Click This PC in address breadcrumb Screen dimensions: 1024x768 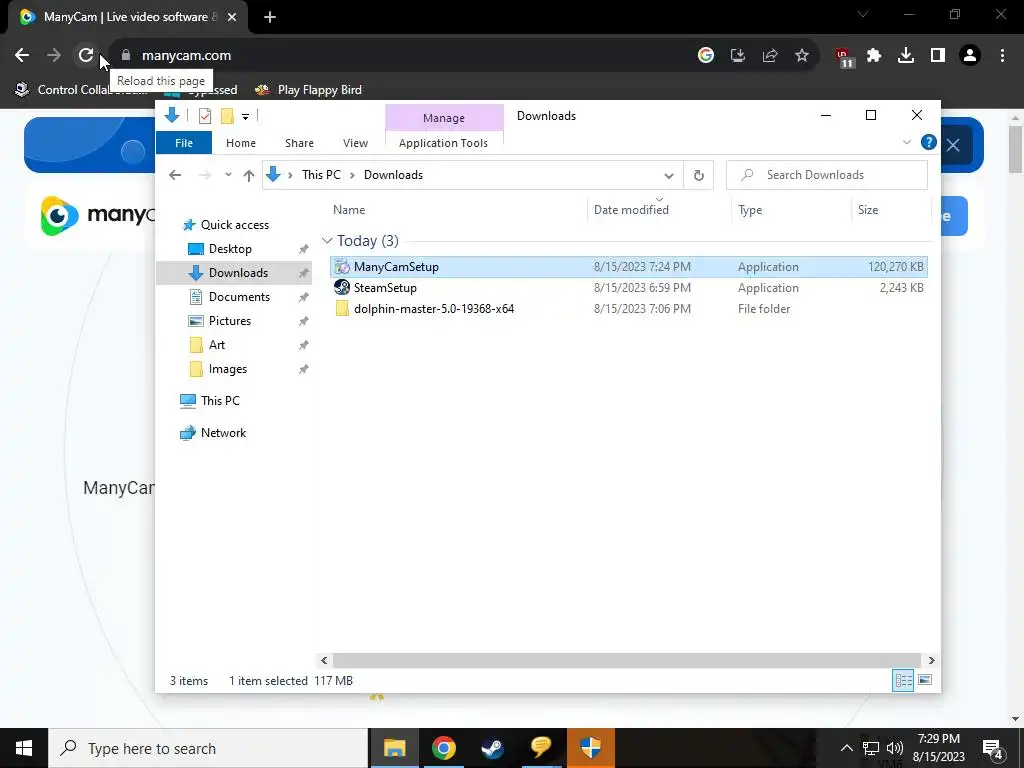321,175
